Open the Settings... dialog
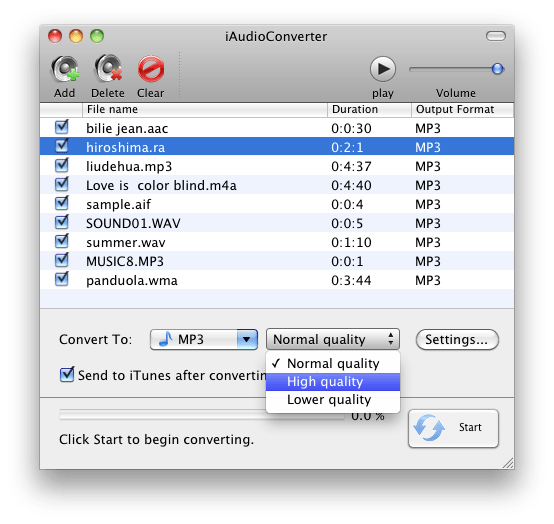 (x=457, y=340)
